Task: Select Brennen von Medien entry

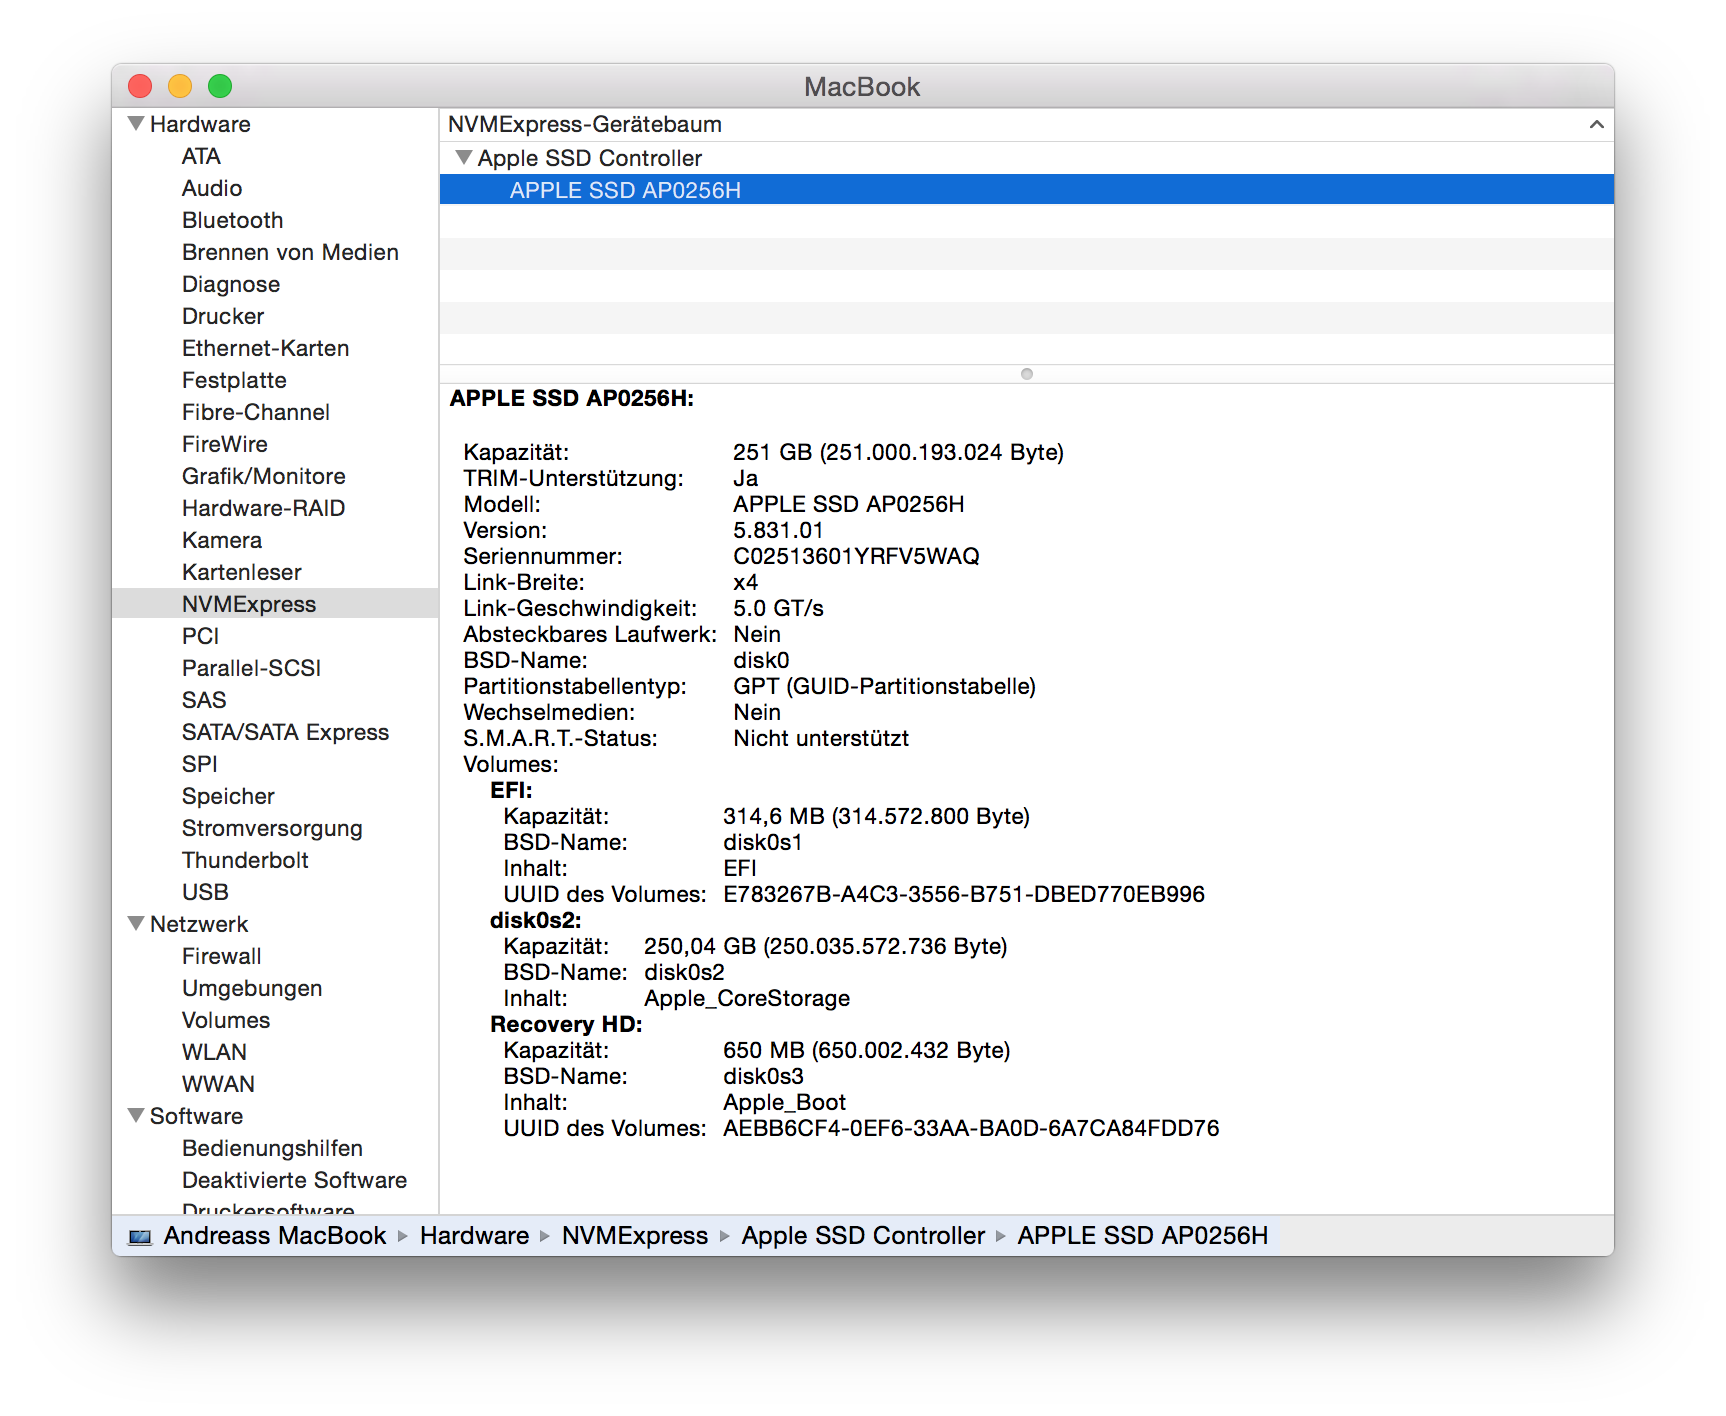Action: tap(290, 252)
